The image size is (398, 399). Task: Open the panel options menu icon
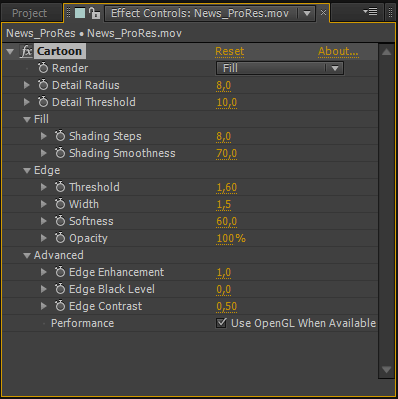[x=370, y=12]
